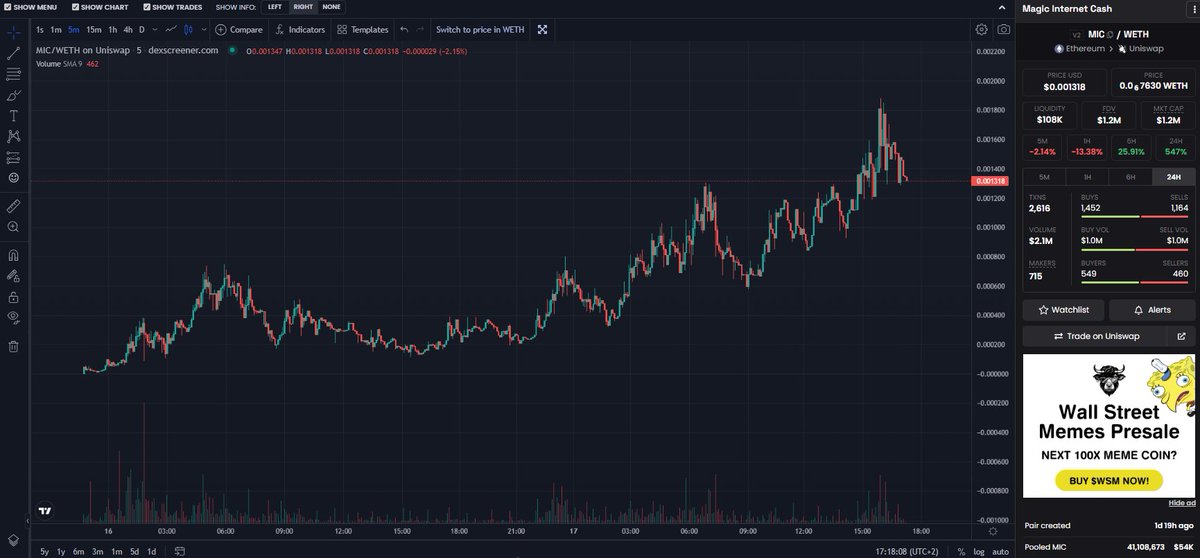Toggle stay in drawing mode
The height and width of the screenshot is (558, 1200).
[x=14, y=275]
